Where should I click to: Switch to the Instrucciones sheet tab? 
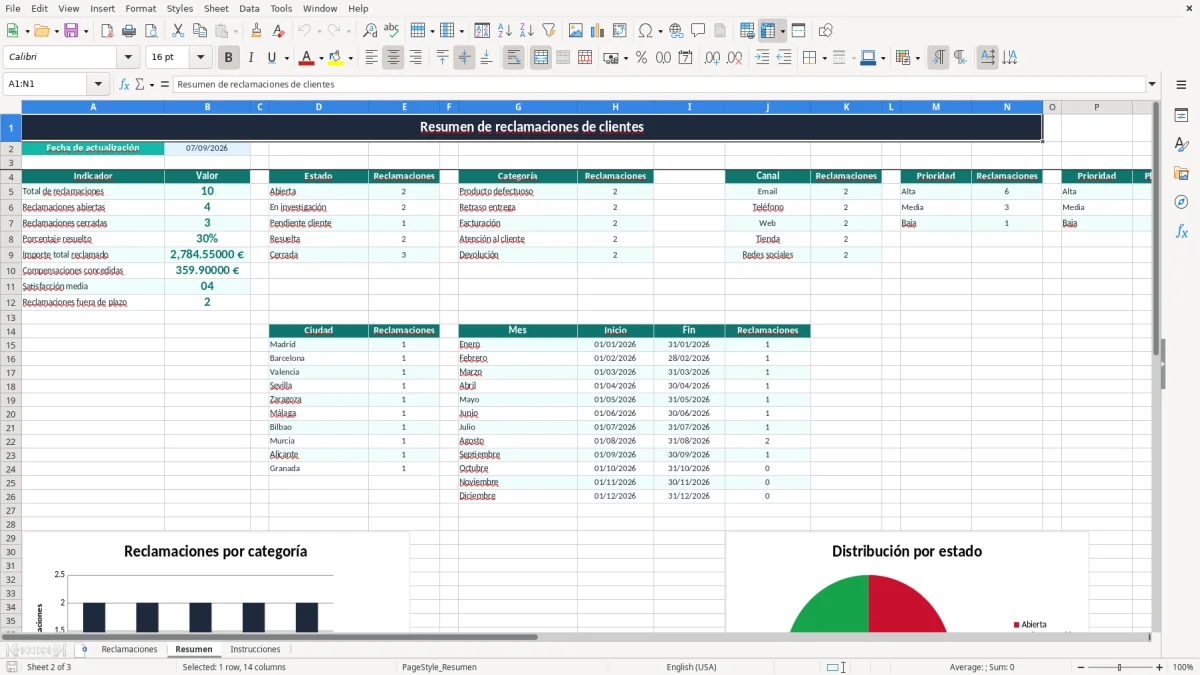[255, 649]
